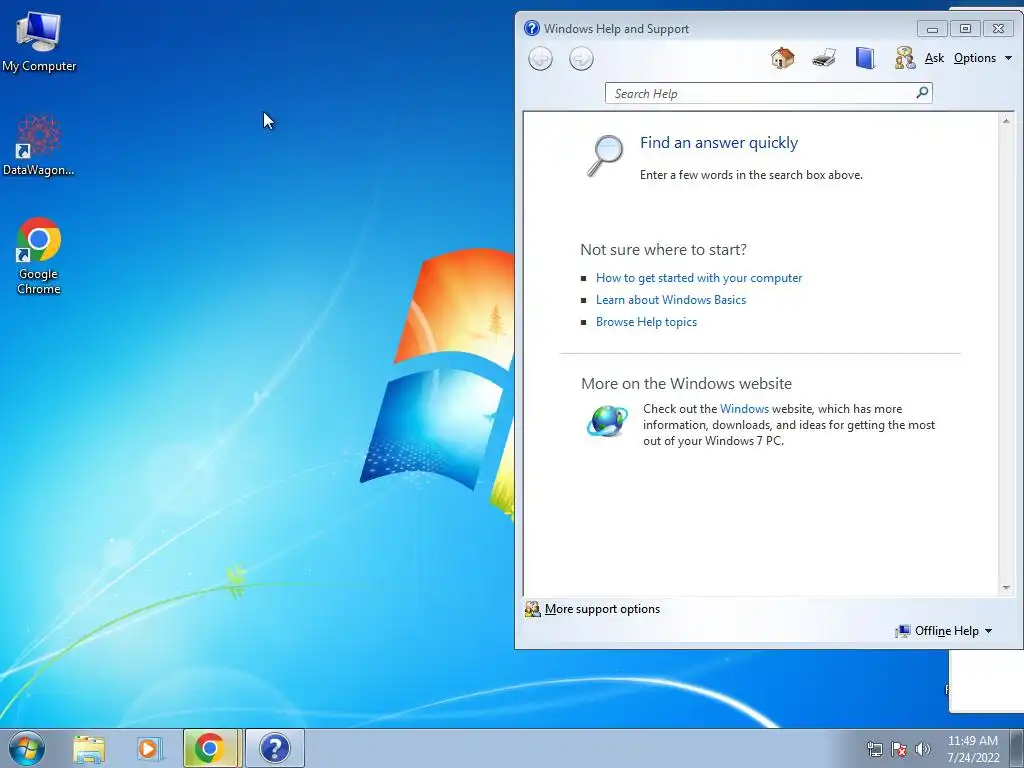Print the help topic via printer icon
The image size is (1024, 768).
824,58
